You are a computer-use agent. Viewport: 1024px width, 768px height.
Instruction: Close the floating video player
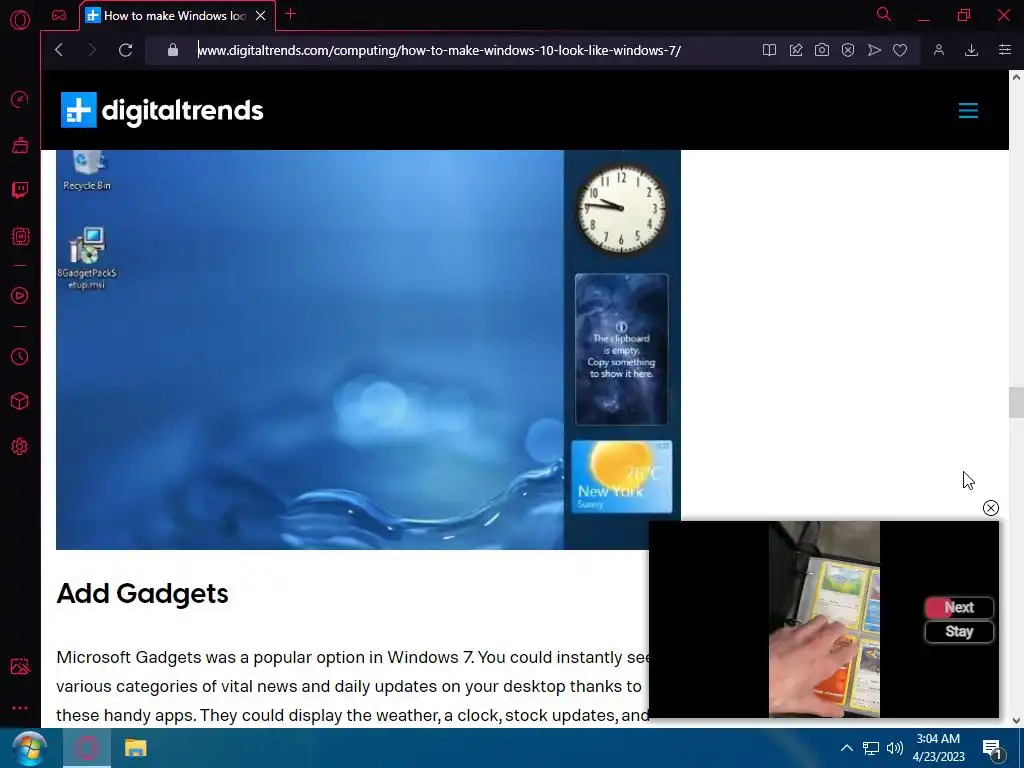[x=991, y=508]
